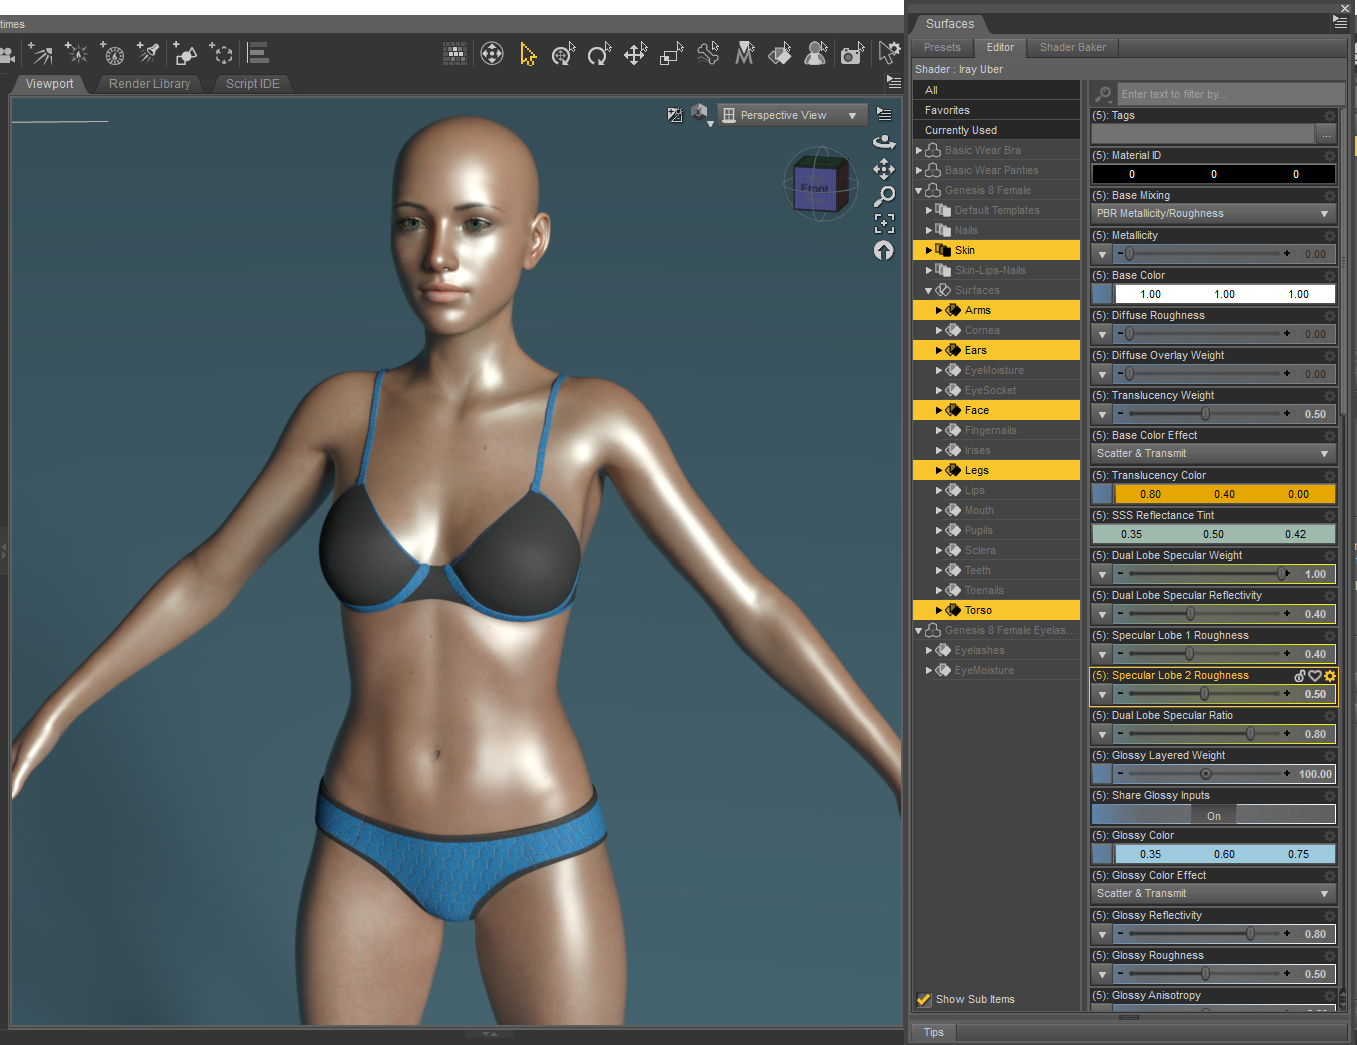Open the Translucency Color swatch
The image size is (1357, 1045).
pos(1102,494)
